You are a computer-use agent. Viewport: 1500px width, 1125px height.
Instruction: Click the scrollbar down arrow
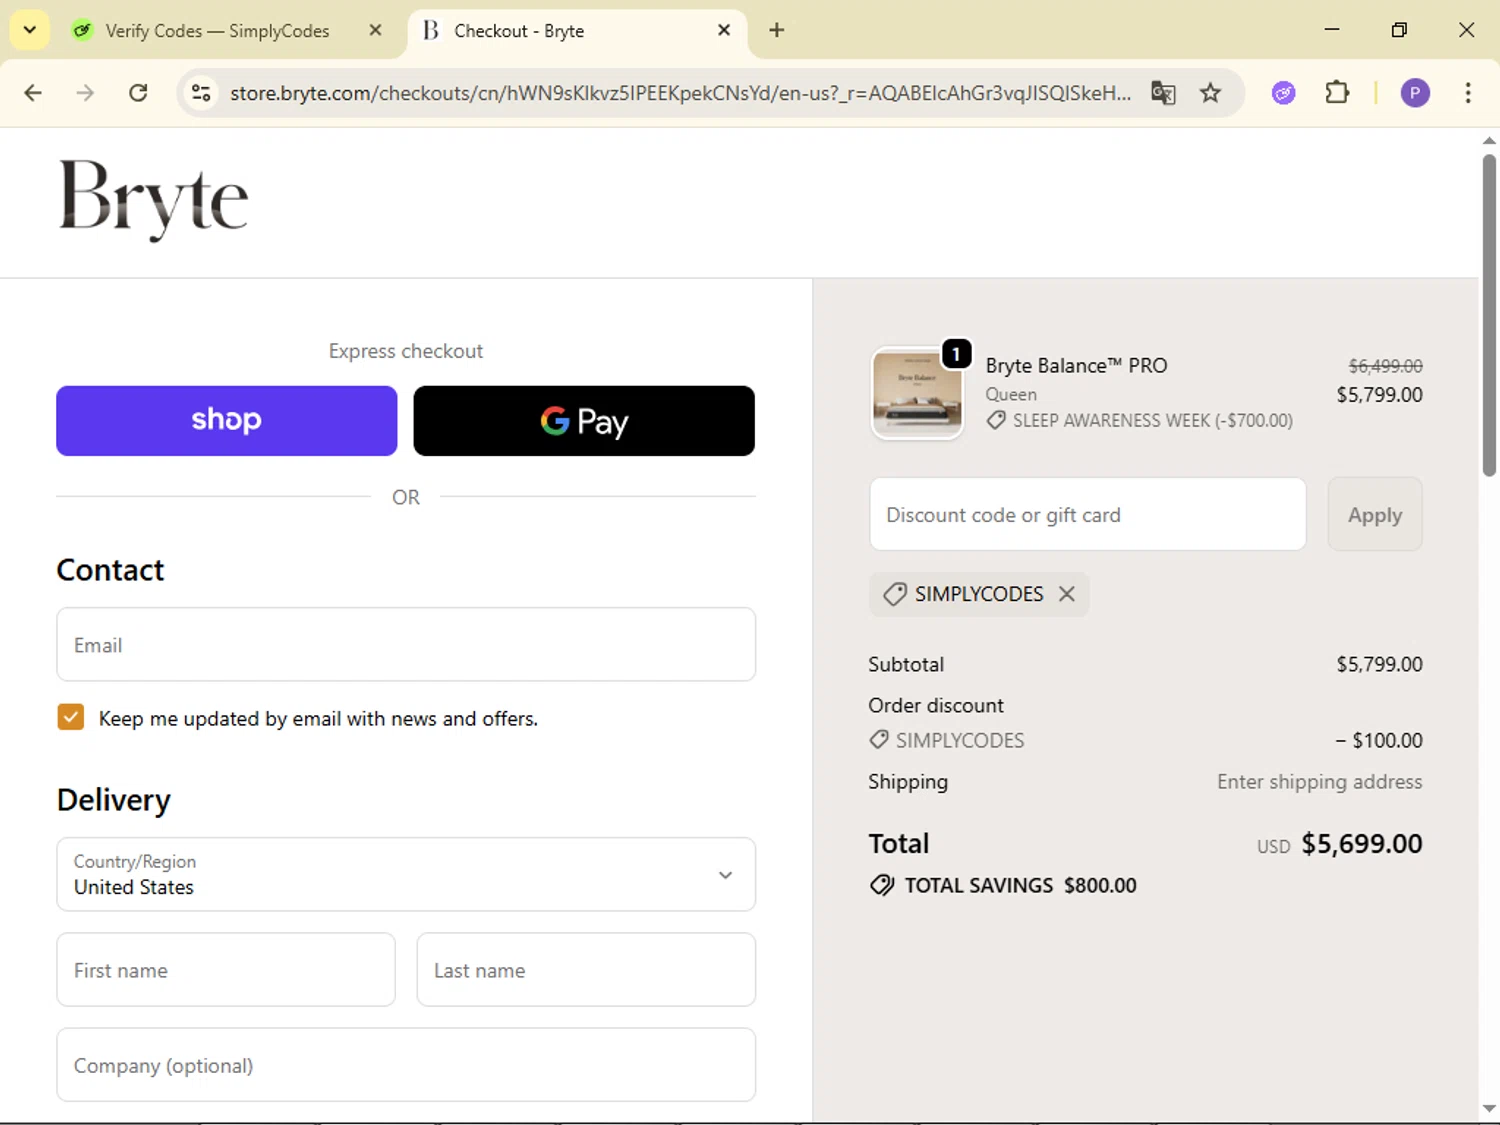click(1489, 1108)
